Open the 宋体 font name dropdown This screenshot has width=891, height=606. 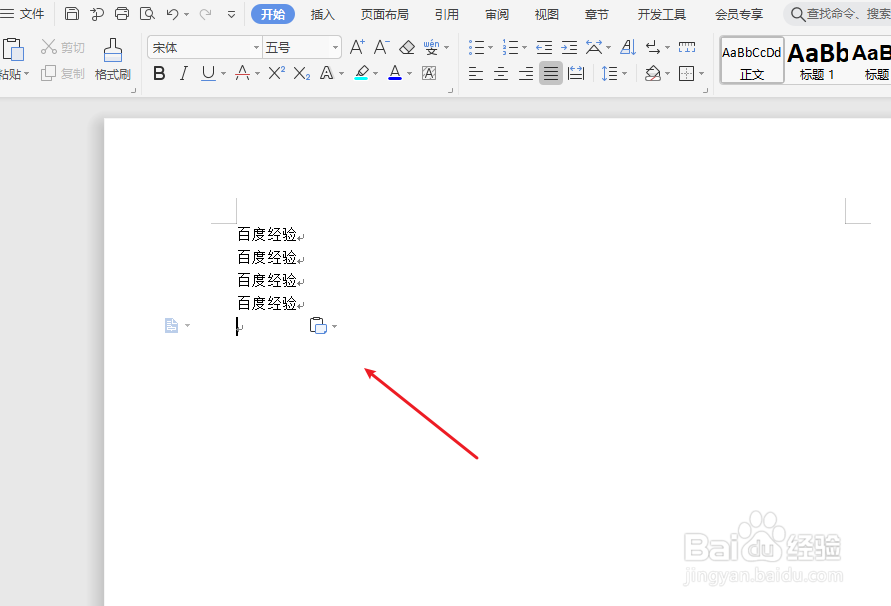click(x=256, y=48)
